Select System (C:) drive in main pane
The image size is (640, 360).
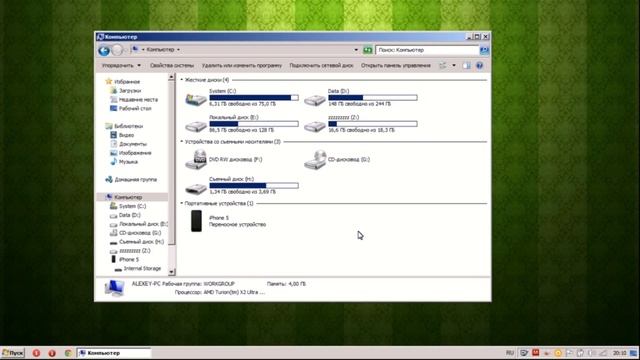tap(242, 98)
